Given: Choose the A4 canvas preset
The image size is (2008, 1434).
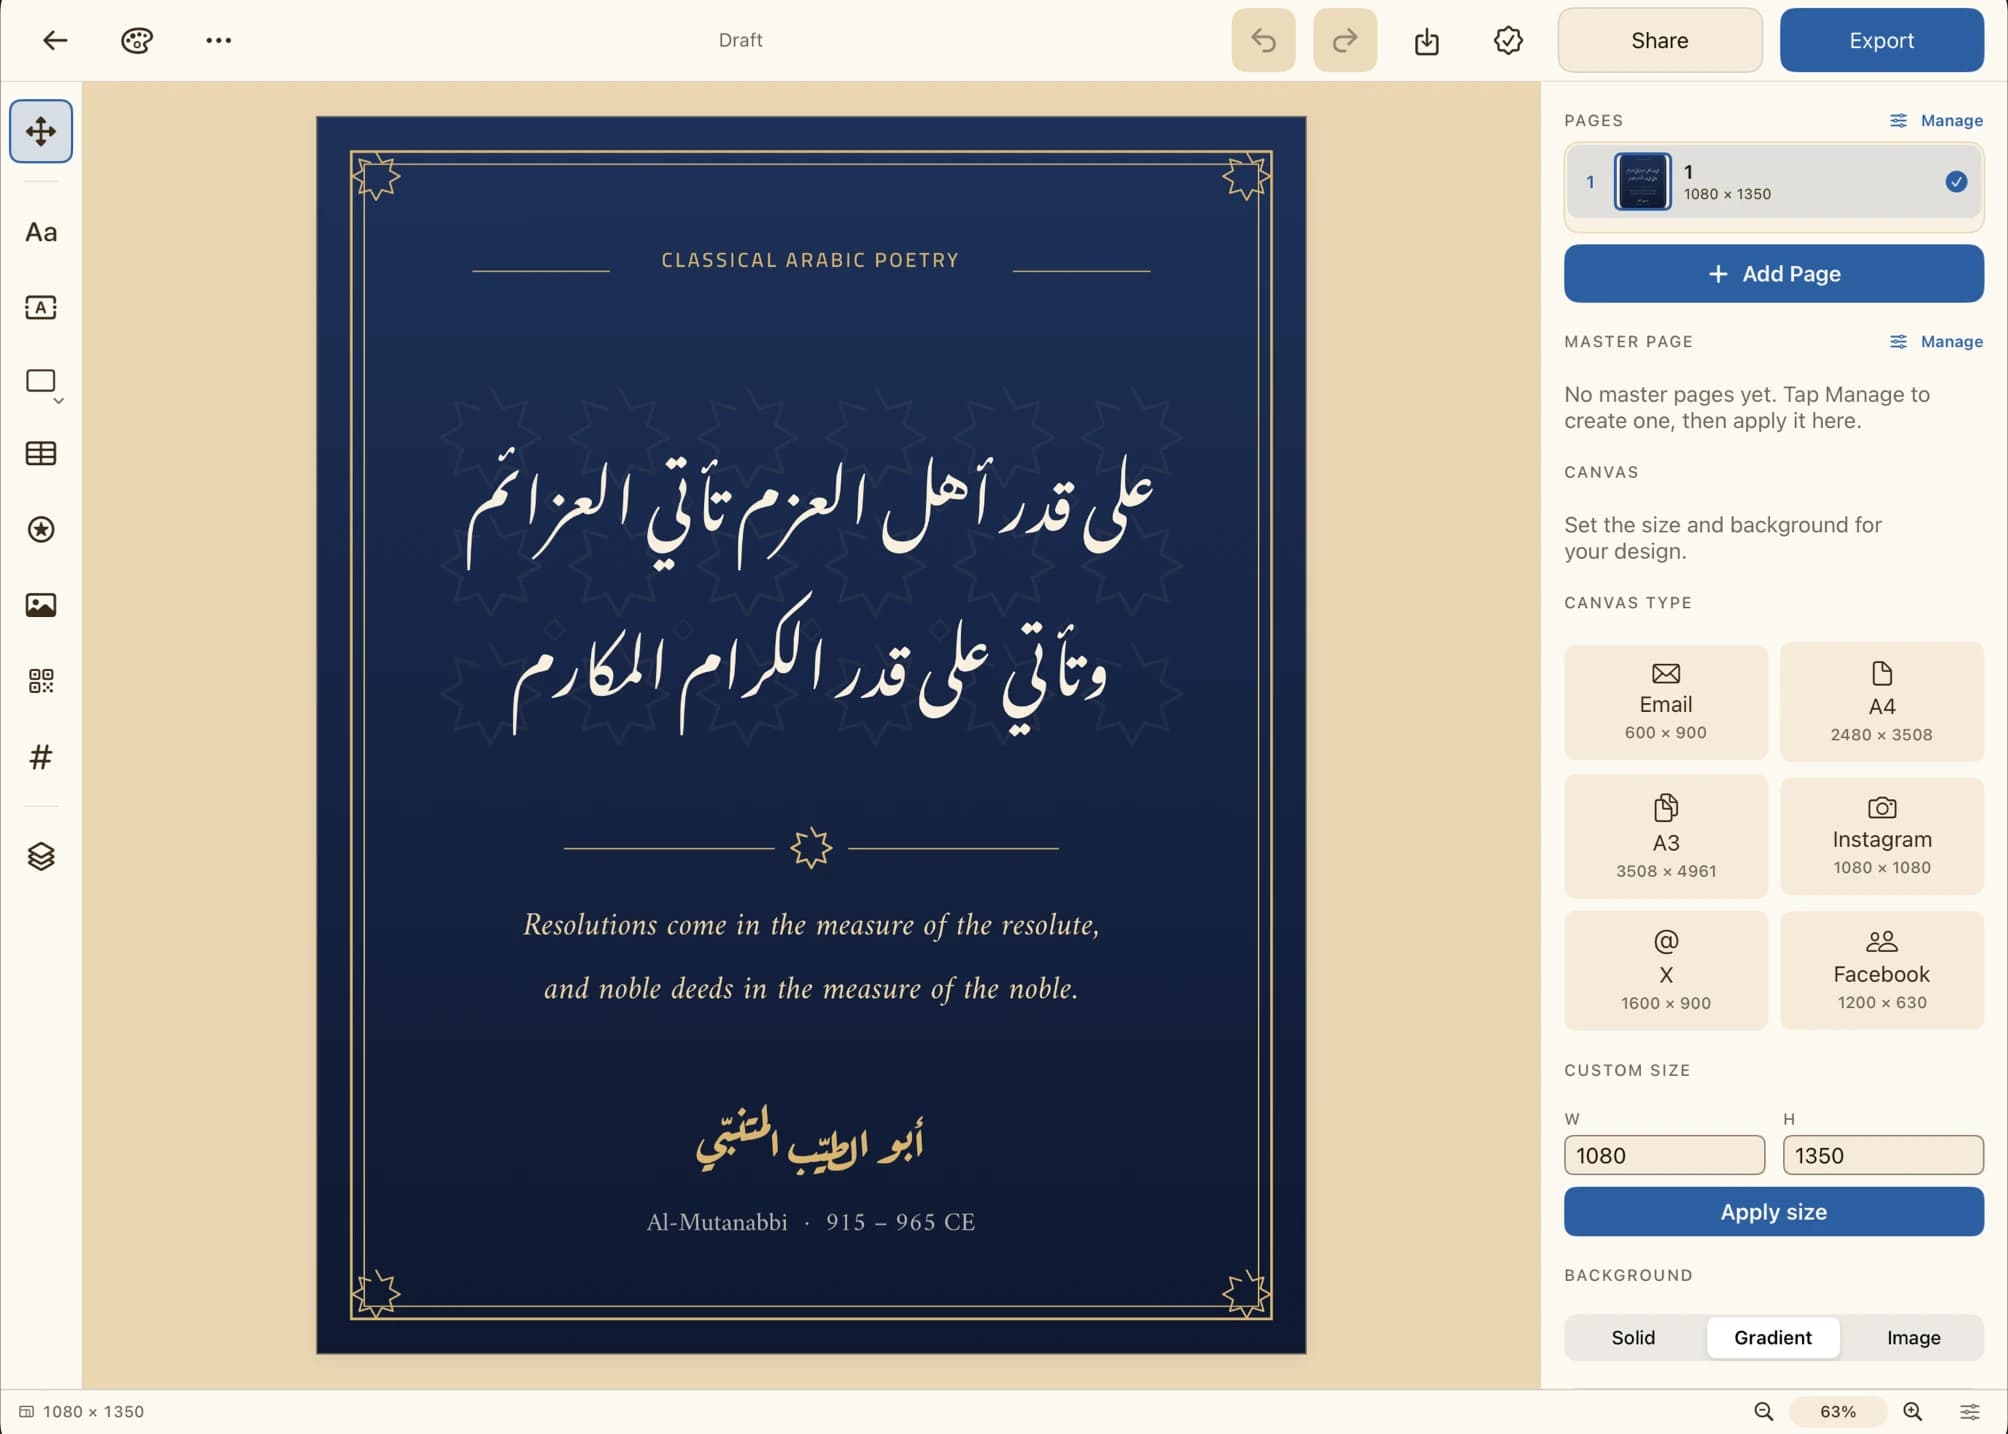Looking at the screenshot, I should point(1881,702).
